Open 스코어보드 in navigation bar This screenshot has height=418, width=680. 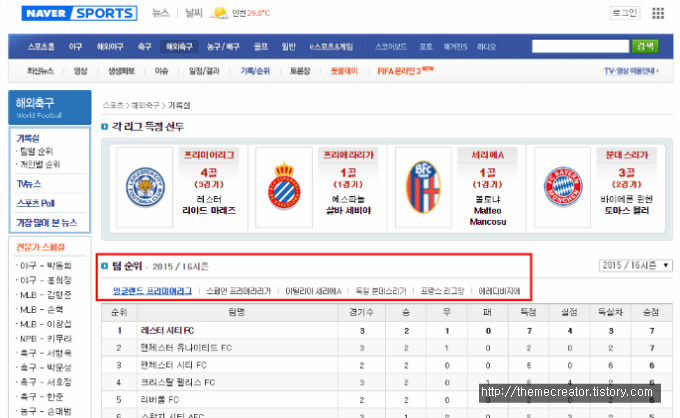391,46
